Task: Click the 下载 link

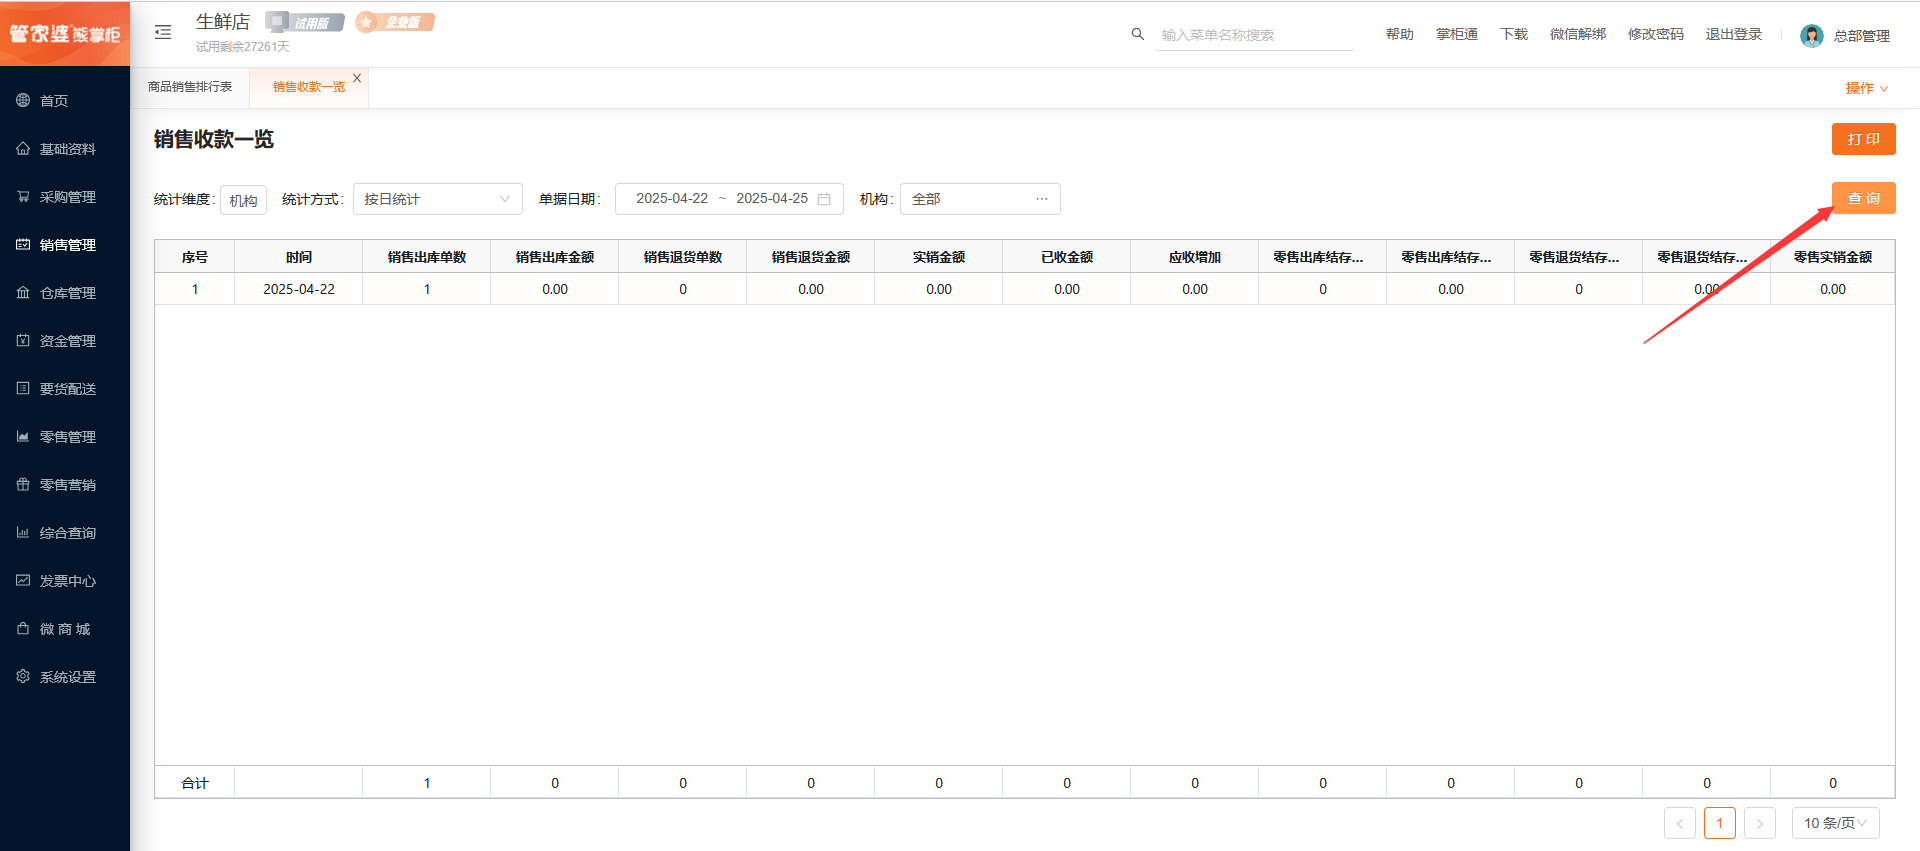Action: [x=1513, y=34]
